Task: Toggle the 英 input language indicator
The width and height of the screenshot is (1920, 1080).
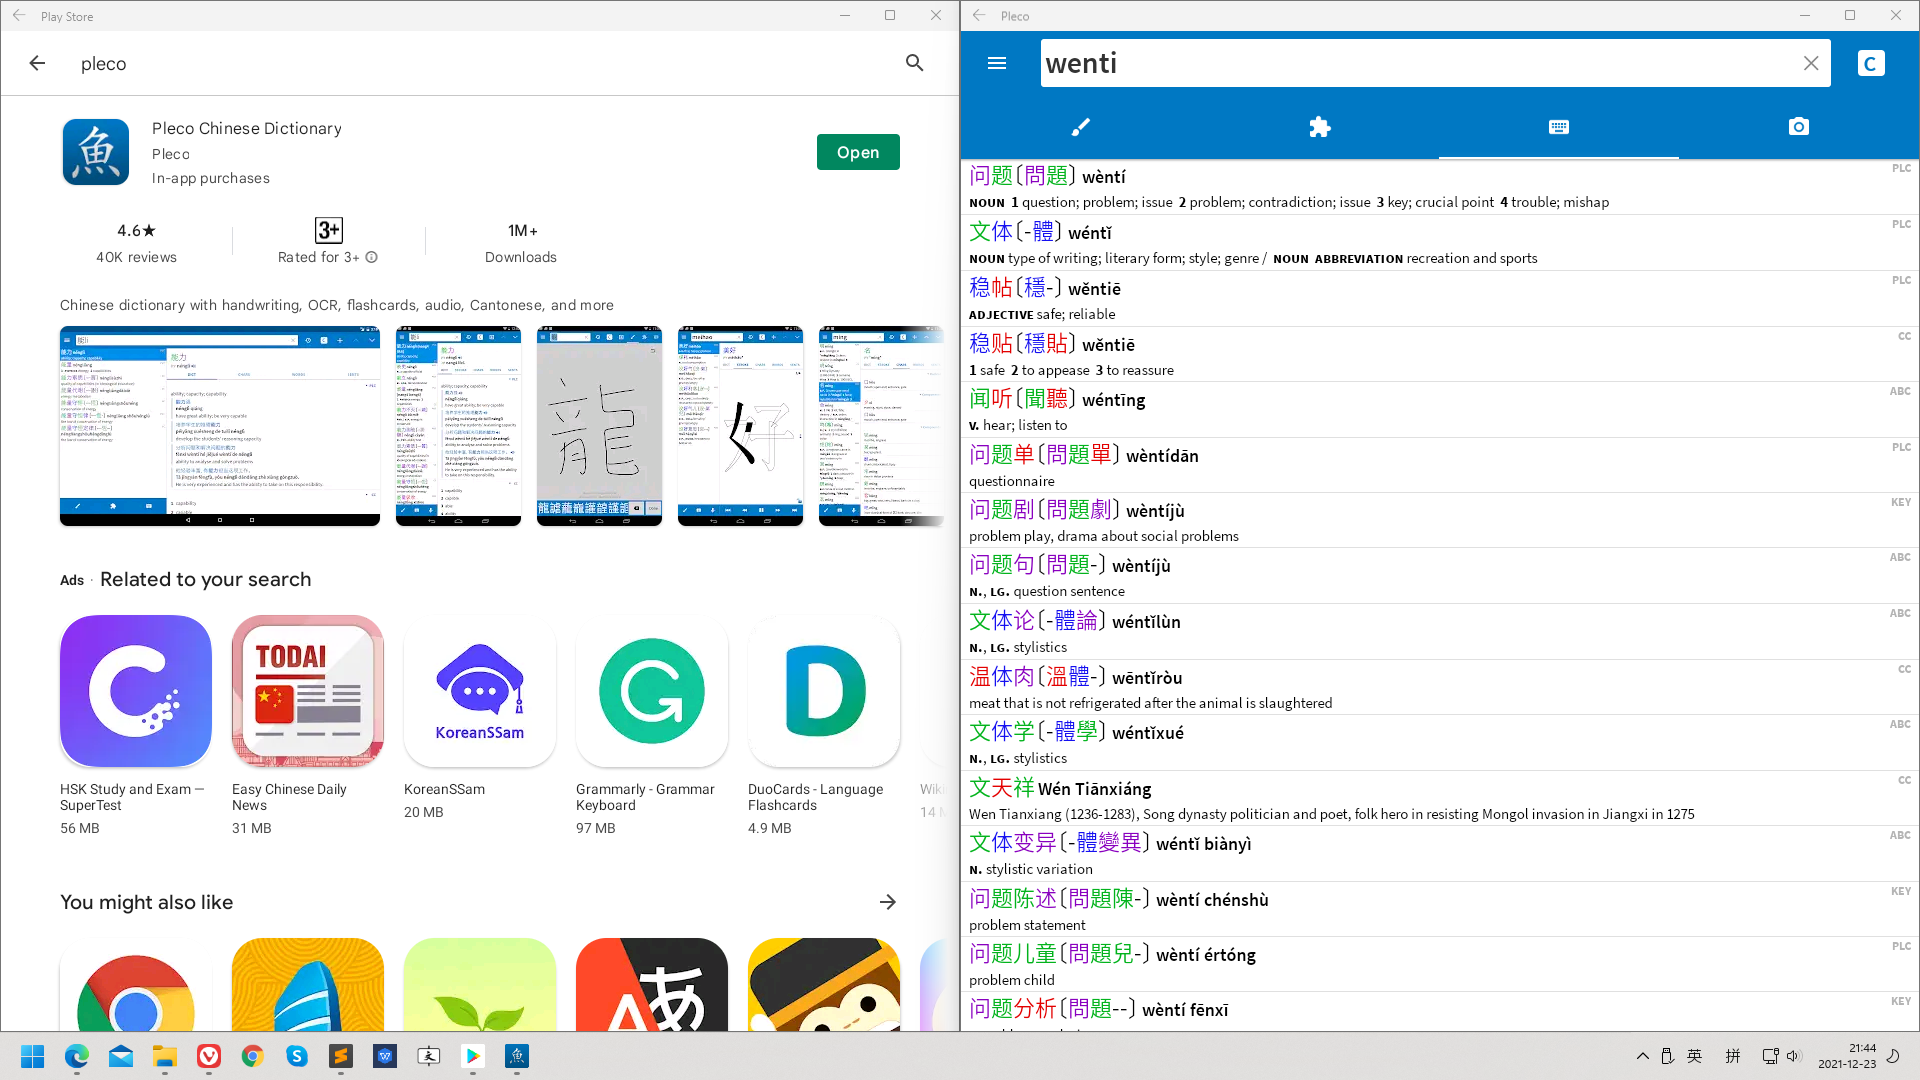Action: (1695, 1056)
